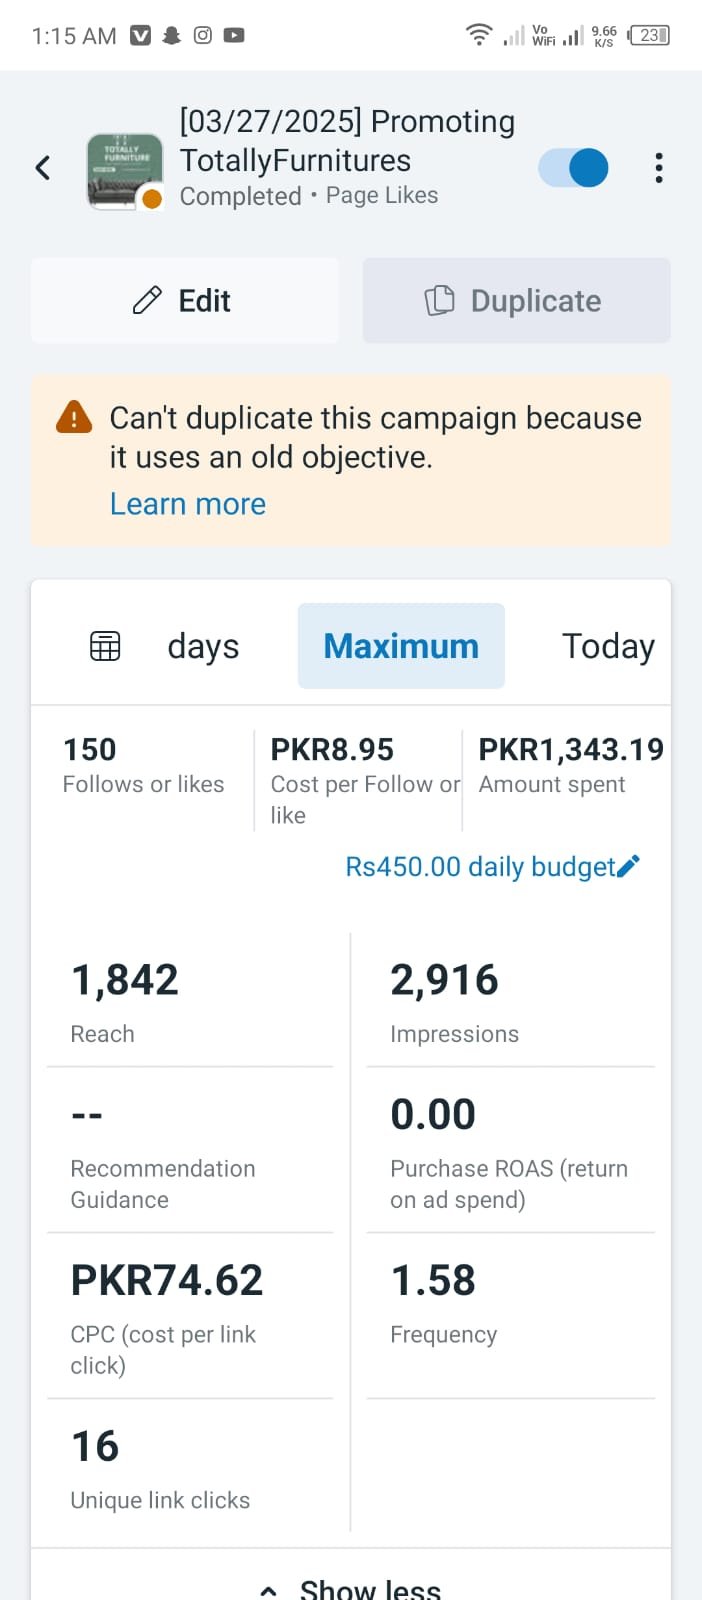Tap the Rs450.00 daily budget link
This screenshot has height=1600, width=702.
[480, 866]
